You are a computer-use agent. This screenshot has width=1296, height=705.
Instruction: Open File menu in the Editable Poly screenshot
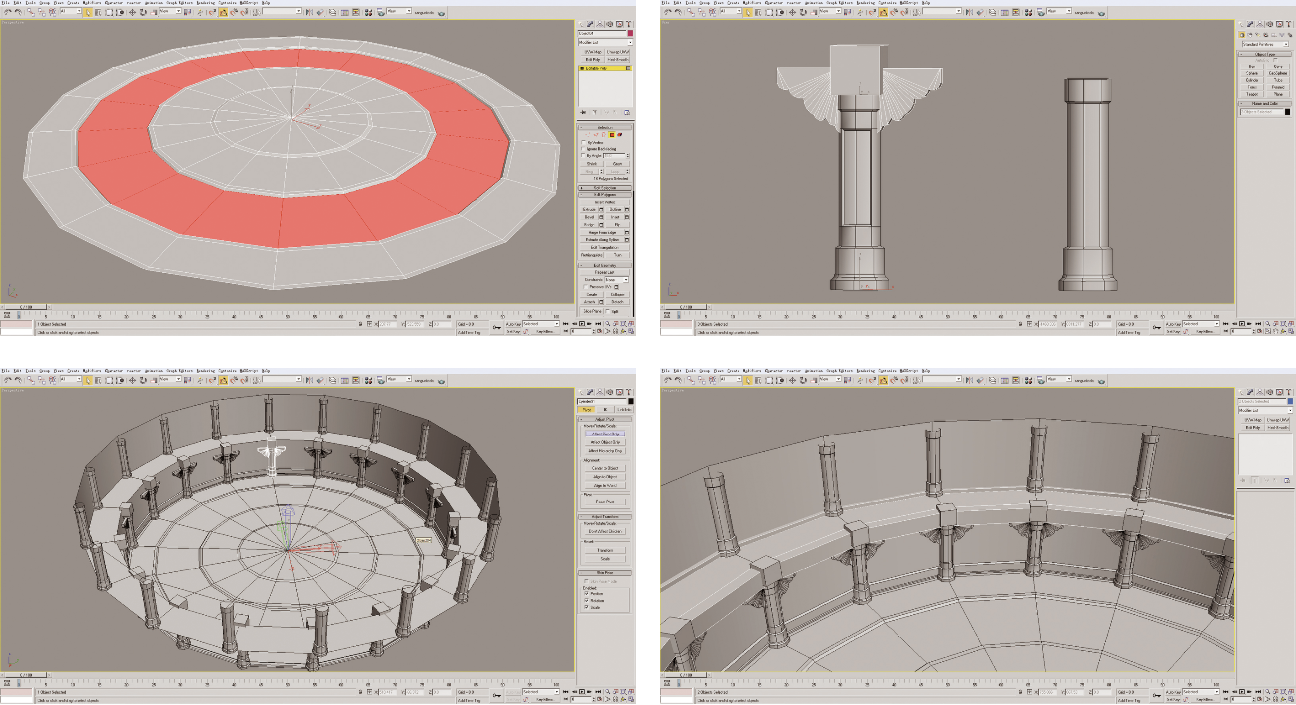pyautogui.click(x=6, y=3)
